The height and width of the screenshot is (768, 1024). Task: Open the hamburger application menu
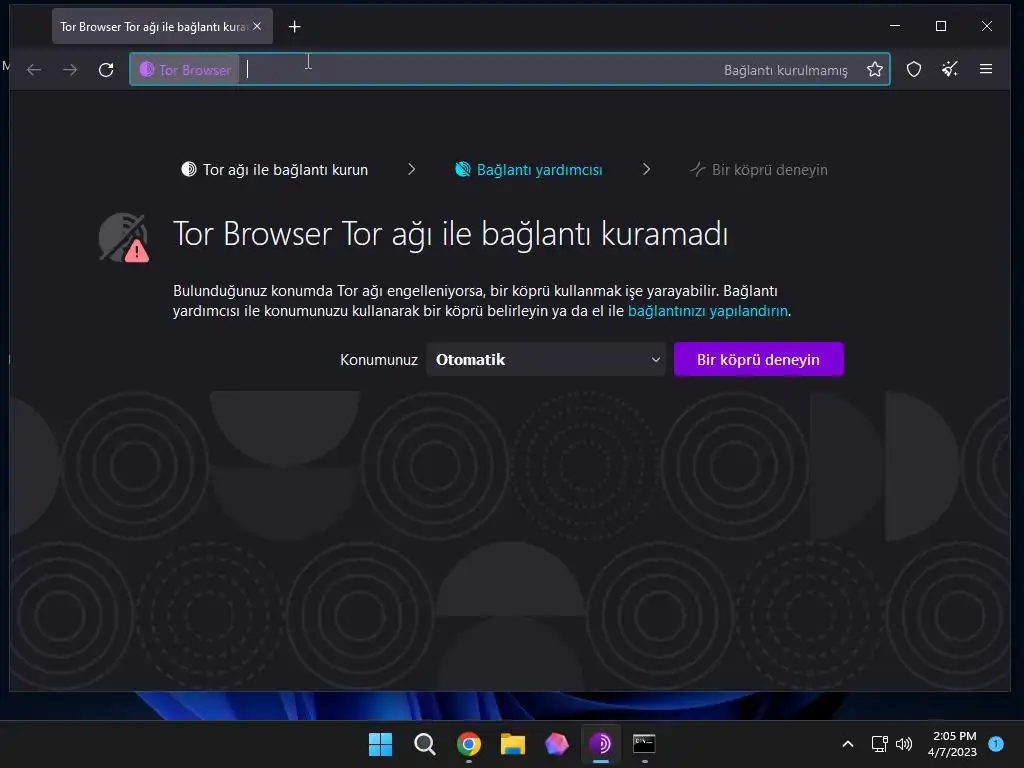(x=985, y=69)
